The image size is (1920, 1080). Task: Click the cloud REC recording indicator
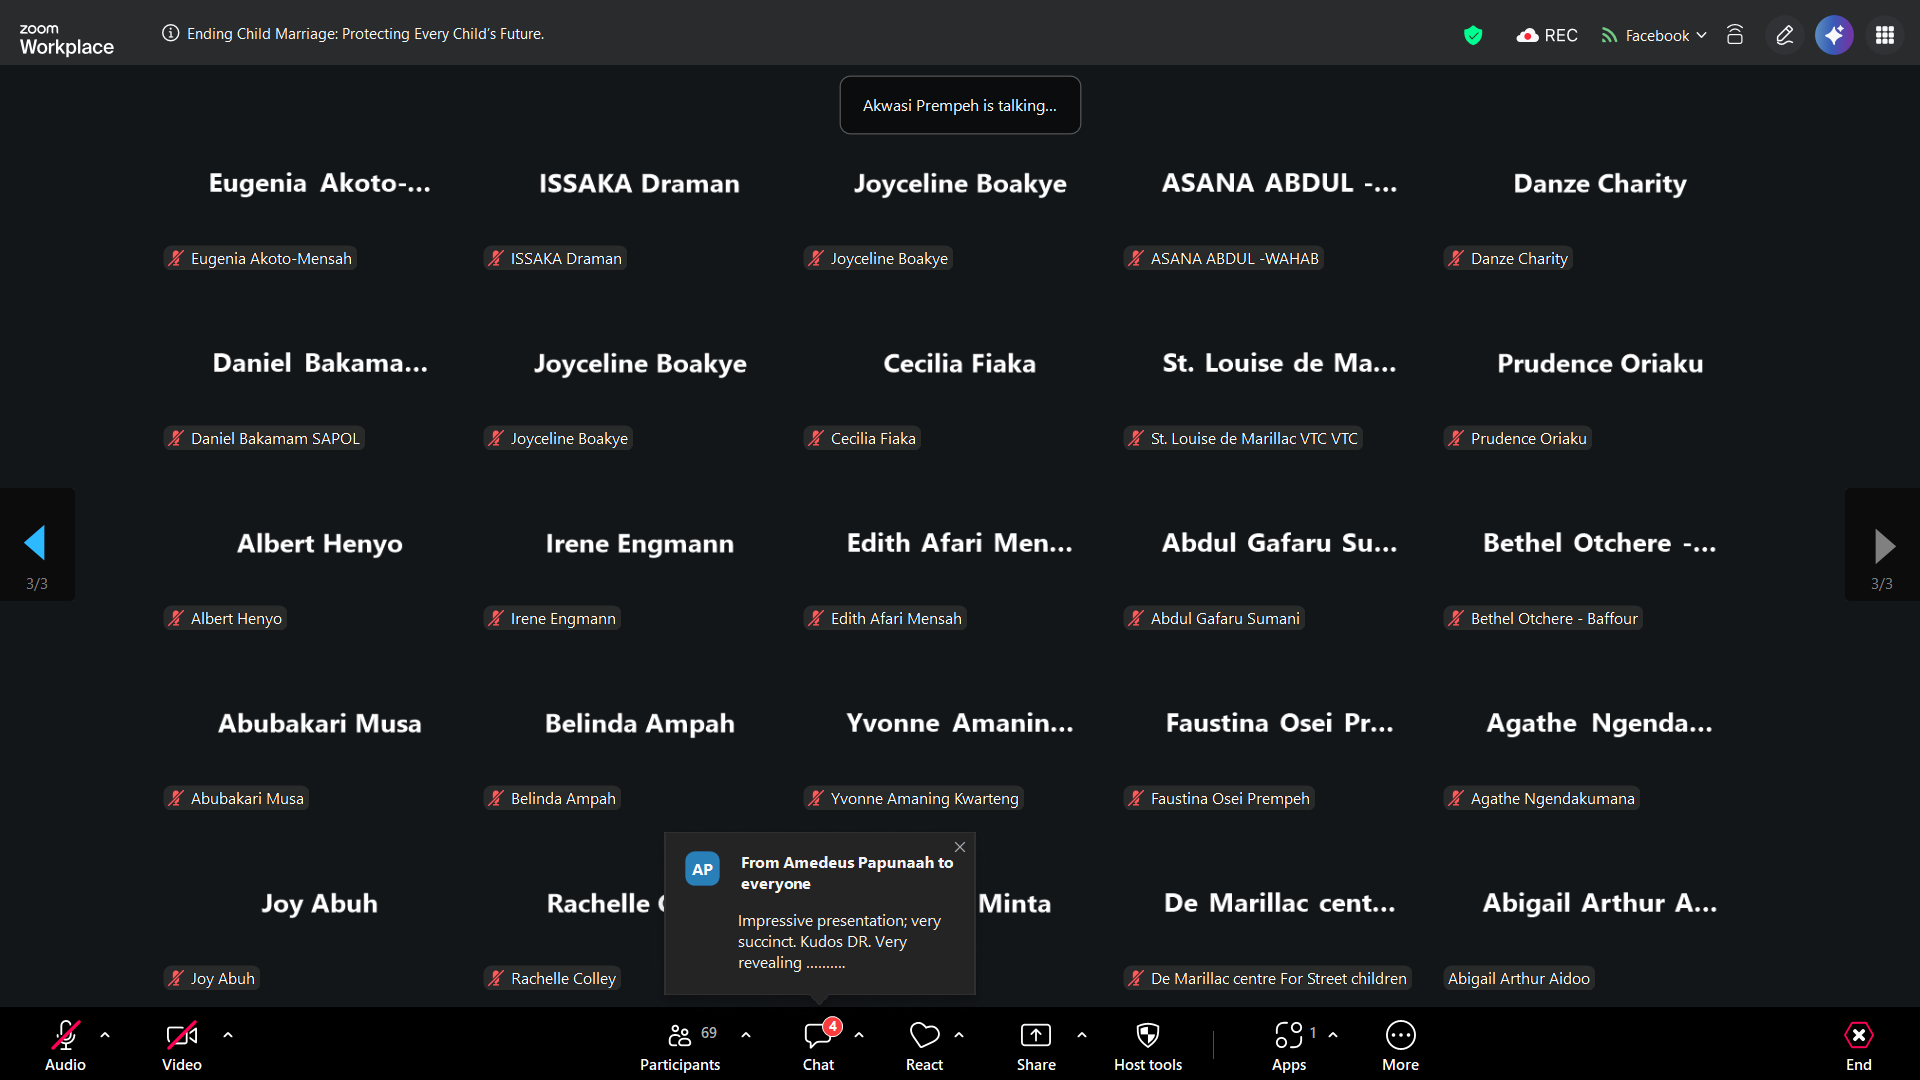[x=1547, y=36]
